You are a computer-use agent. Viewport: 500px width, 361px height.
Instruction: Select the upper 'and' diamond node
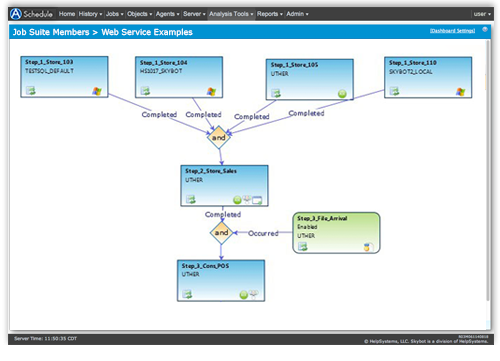point(219,137)
